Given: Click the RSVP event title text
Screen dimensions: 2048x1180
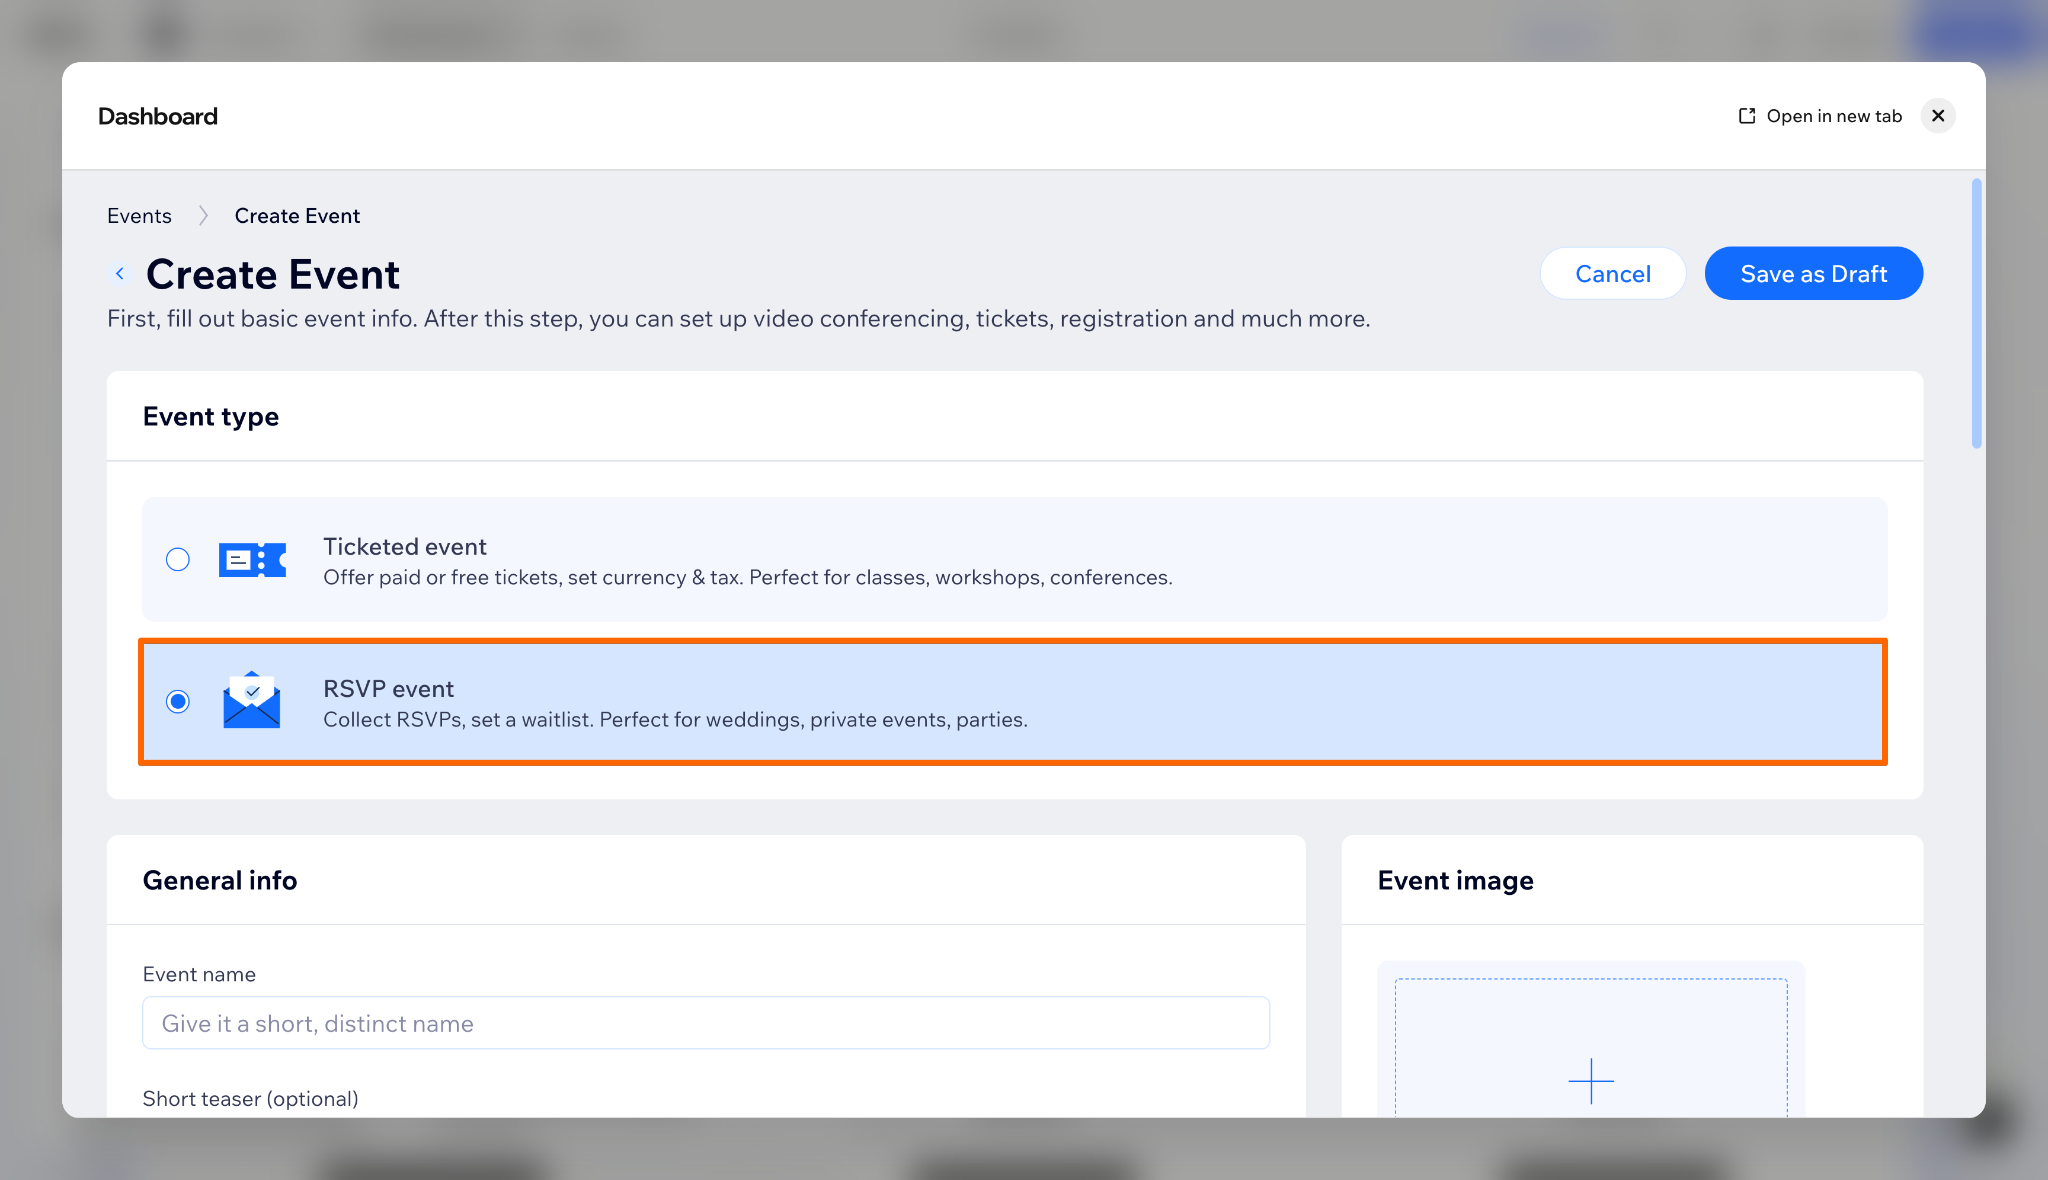Looking at the screenshot, I should tap(388, 688).
